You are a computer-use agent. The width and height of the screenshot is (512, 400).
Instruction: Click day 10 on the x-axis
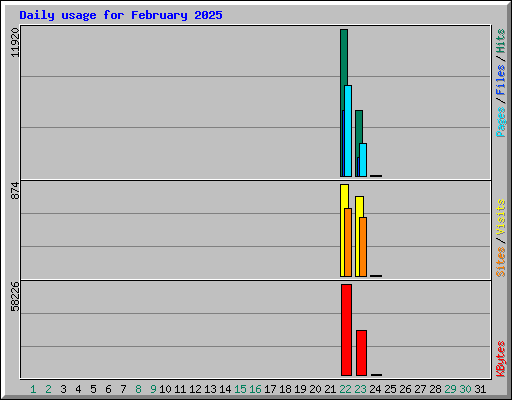(x=165, y=389)
